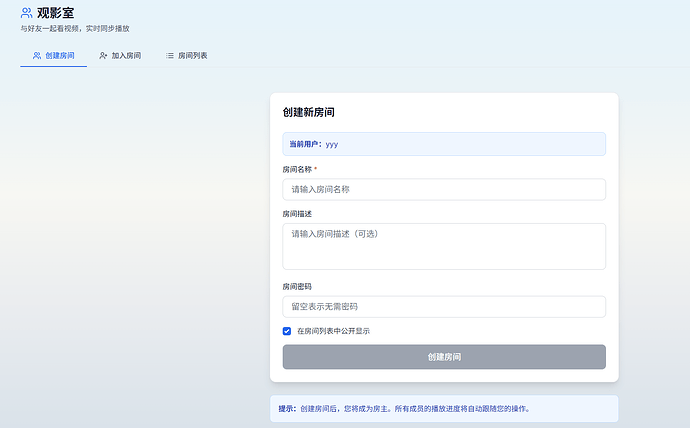This screenshot has height=428, width=690.
Task: Click the 在房间列表中公开显示 label text
Action: pyautogui.click(x=334, y=331)
